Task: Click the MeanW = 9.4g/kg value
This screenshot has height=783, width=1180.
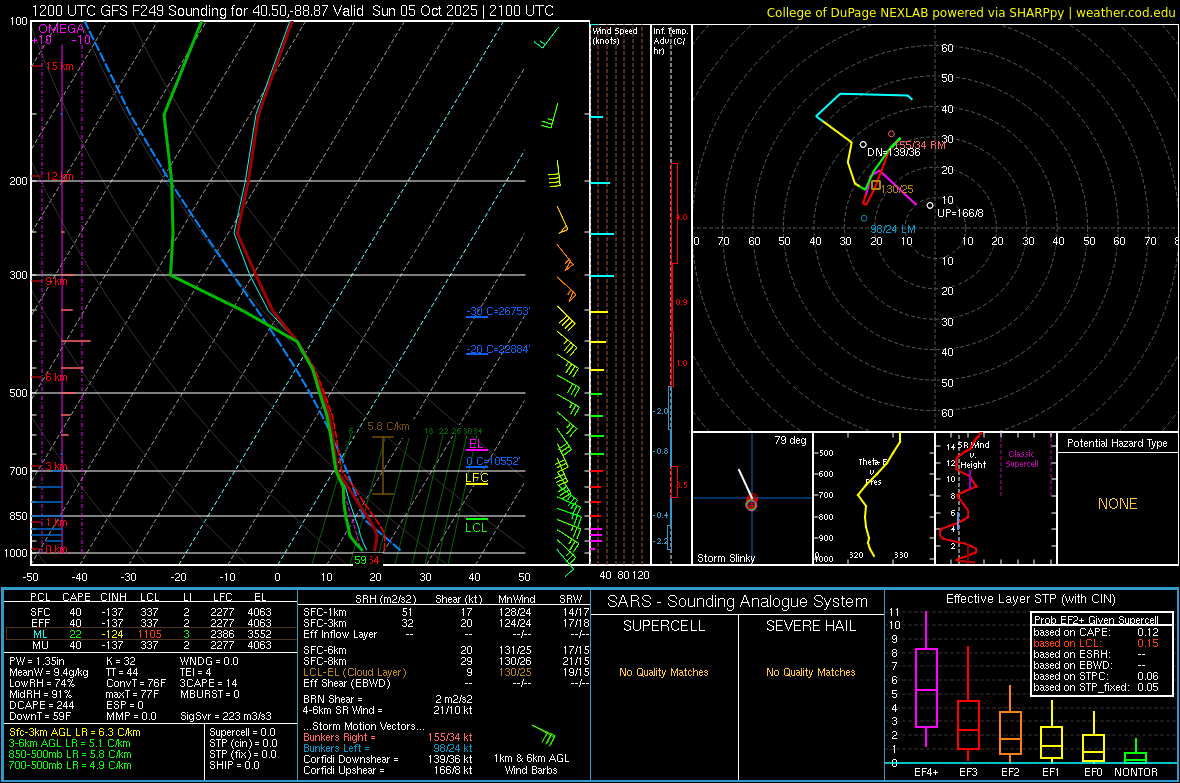Action: (x=49, y=672)
